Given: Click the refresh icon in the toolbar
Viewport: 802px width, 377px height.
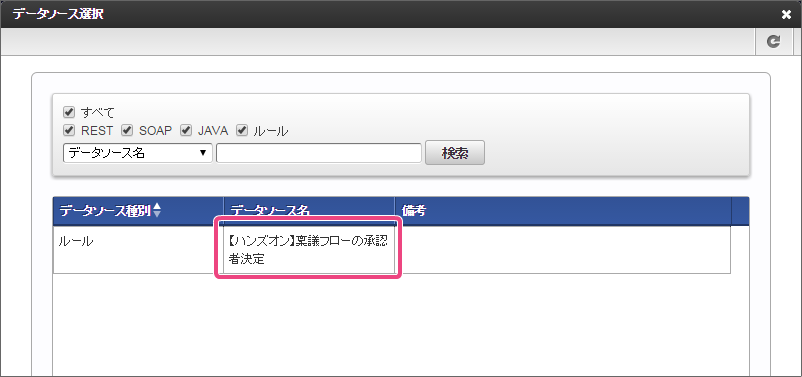Looking at the screenshot, I should [x=774, y=42].
